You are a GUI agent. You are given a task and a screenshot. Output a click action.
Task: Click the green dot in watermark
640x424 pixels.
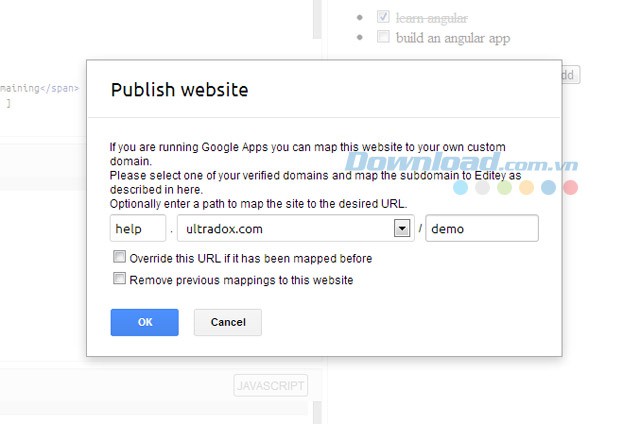click(x=504, y=187)
